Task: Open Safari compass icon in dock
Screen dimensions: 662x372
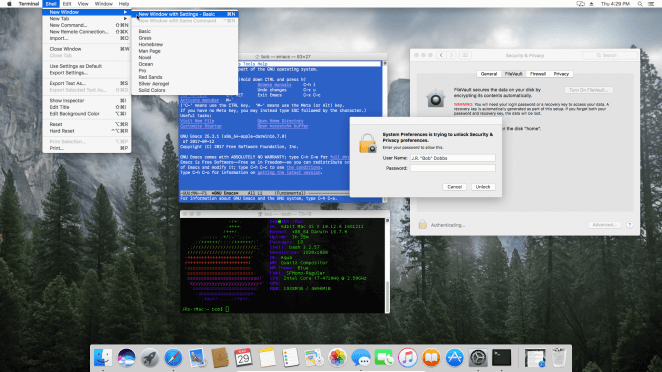Action: [173, 358]
